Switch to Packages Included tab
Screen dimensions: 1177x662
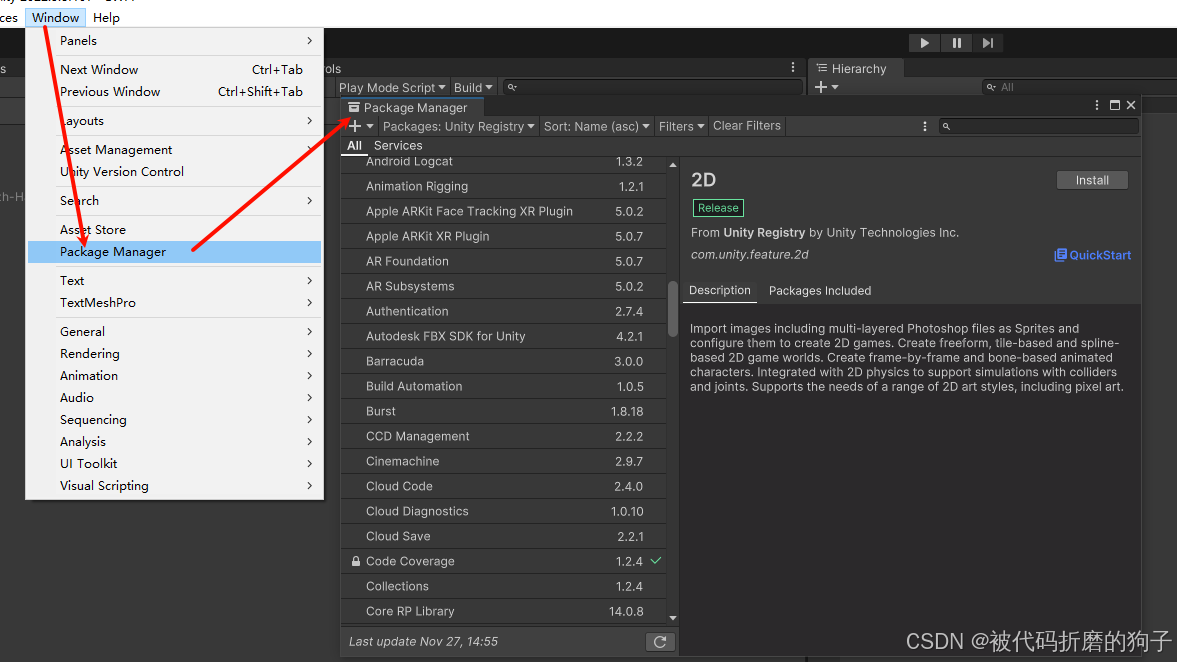820,290
